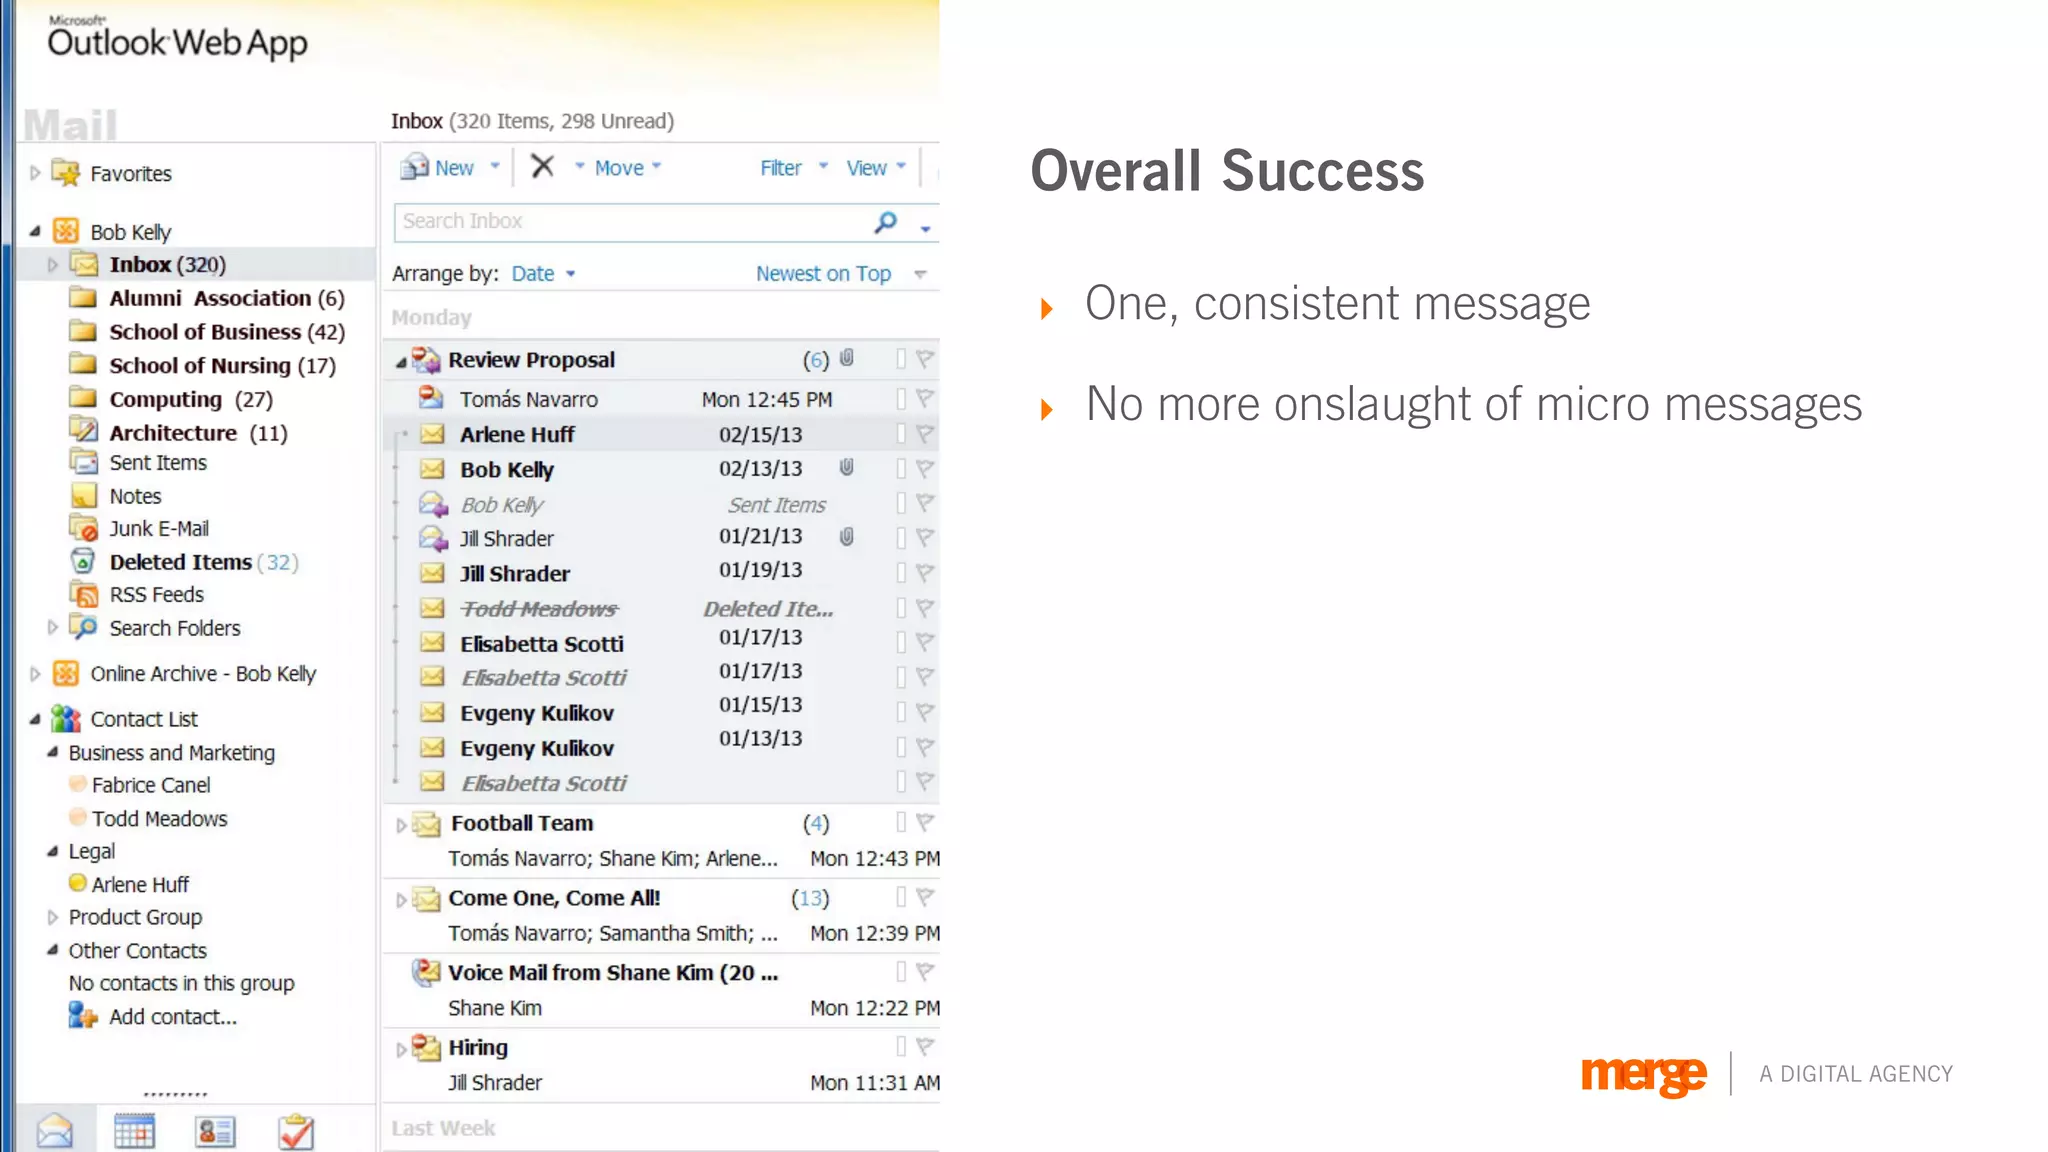Click Newest on Top sort link
Viewport: 2048px width, 1152px height.
pos(823,273)
